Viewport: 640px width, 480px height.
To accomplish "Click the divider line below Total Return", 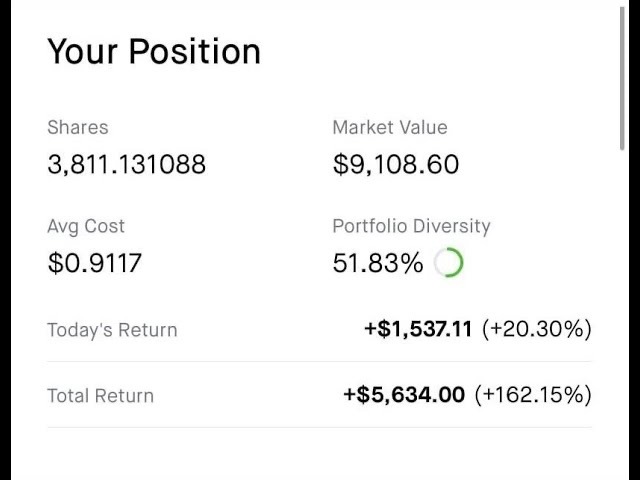I will 319,427.
